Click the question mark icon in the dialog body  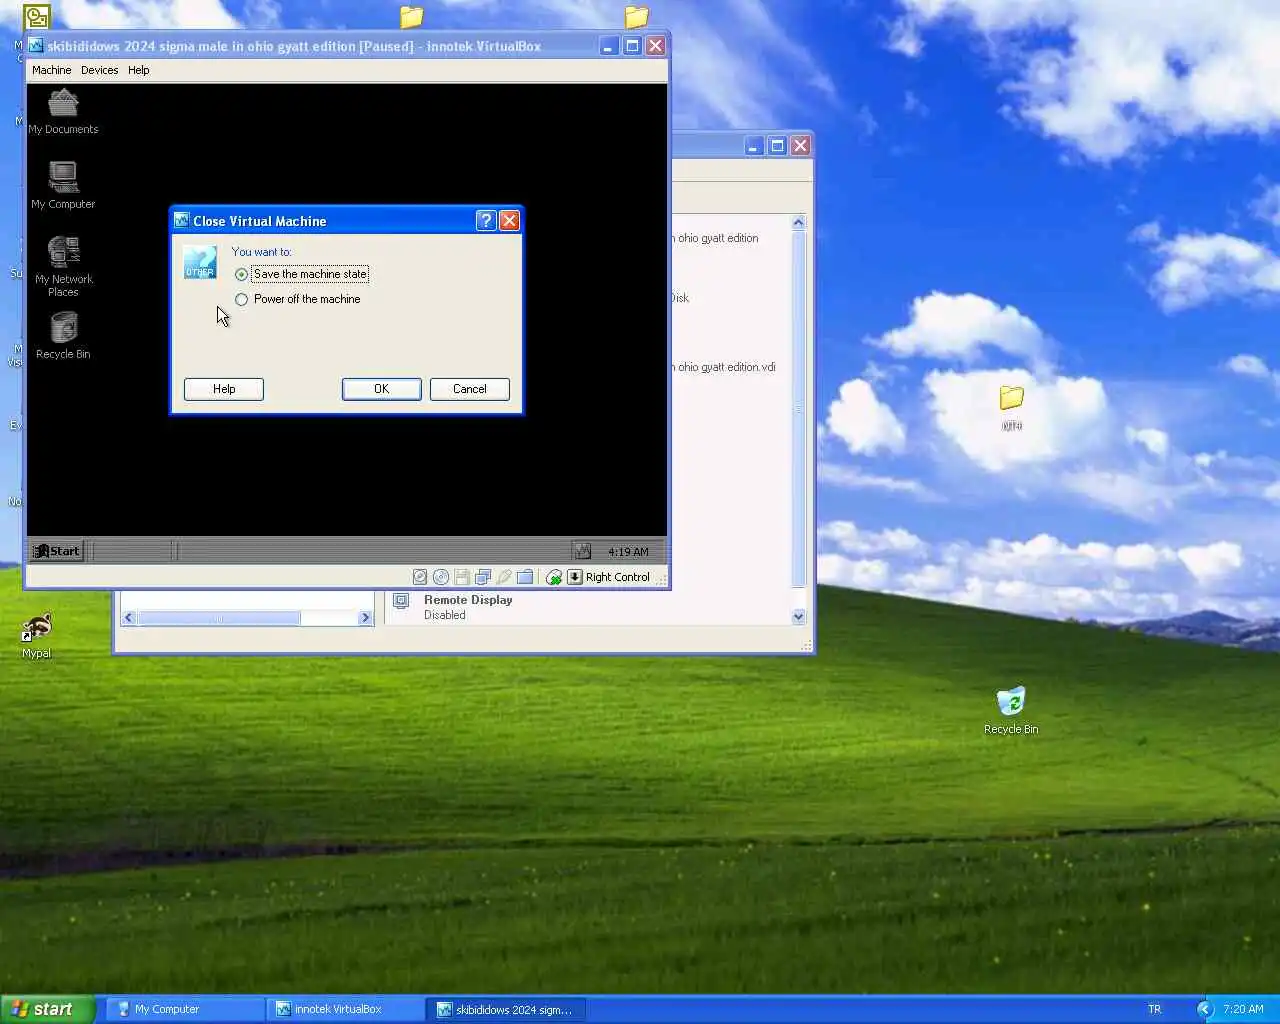pyautogui.click(x=200, y=262)
